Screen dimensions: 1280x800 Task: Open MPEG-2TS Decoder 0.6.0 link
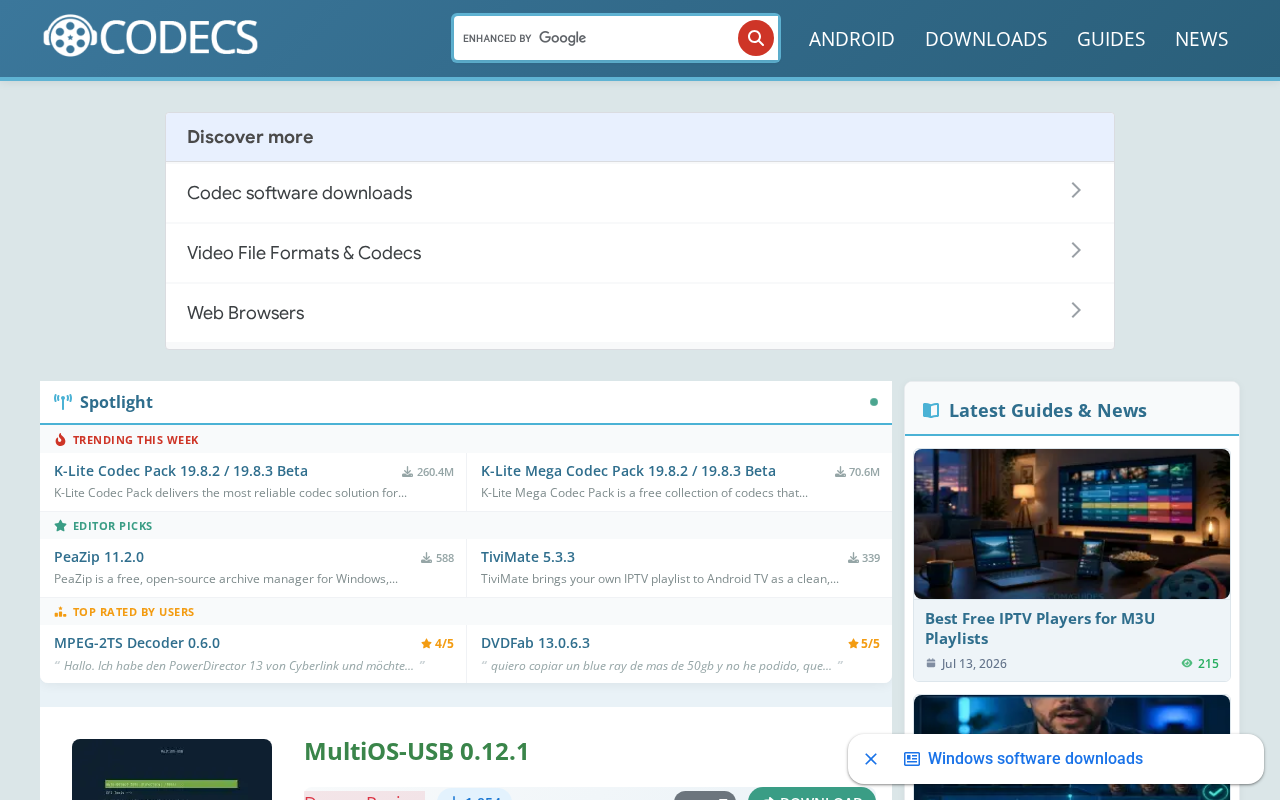point(137,643)
